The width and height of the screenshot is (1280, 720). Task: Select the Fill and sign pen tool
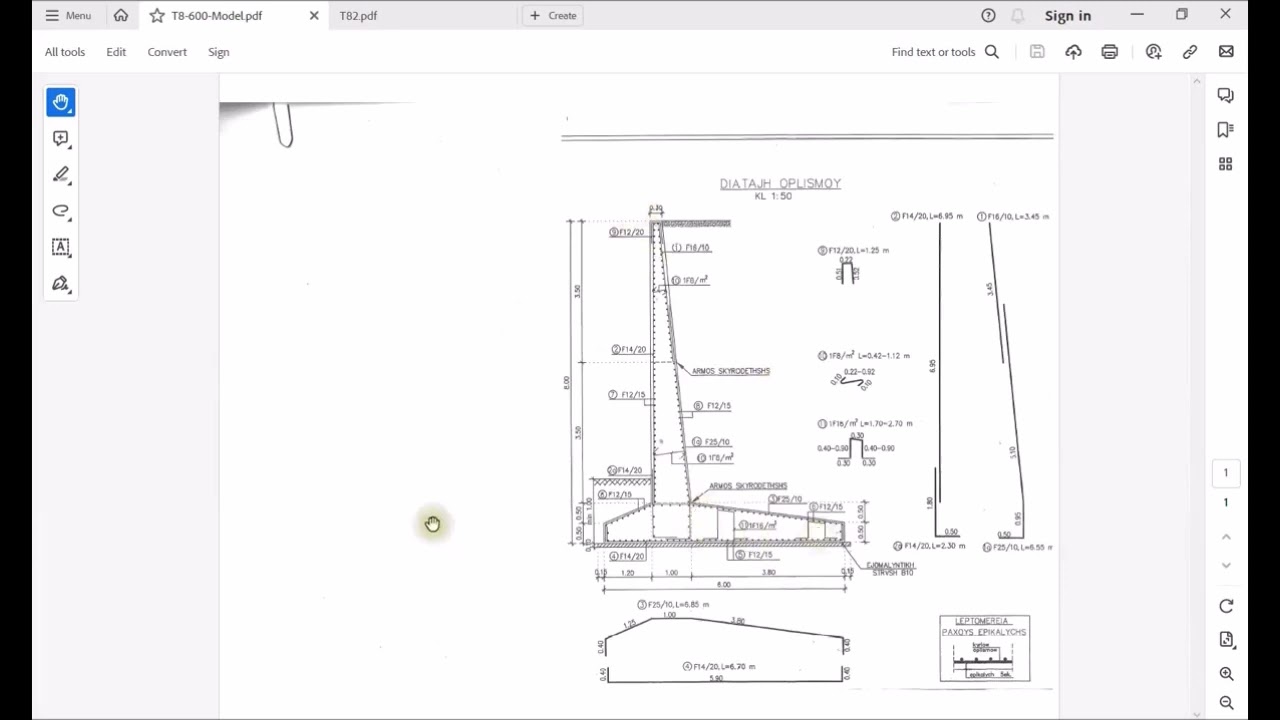[x=61, y=284]
